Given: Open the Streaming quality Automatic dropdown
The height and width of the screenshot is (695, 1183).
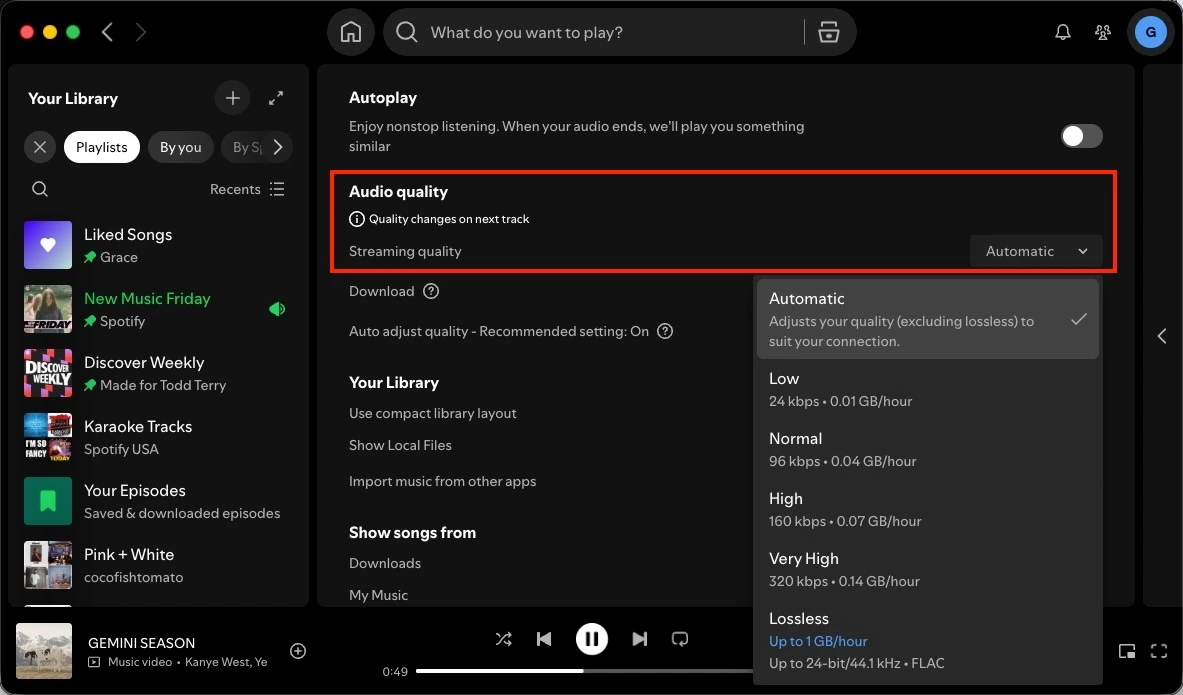Looking at the screenshot, I should (x=1036, y=251).
